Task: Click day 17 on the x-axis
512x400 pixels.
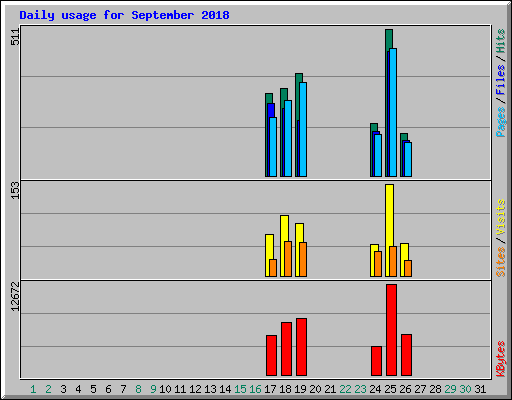Action: pyautogui.click(x=270, y=389)
